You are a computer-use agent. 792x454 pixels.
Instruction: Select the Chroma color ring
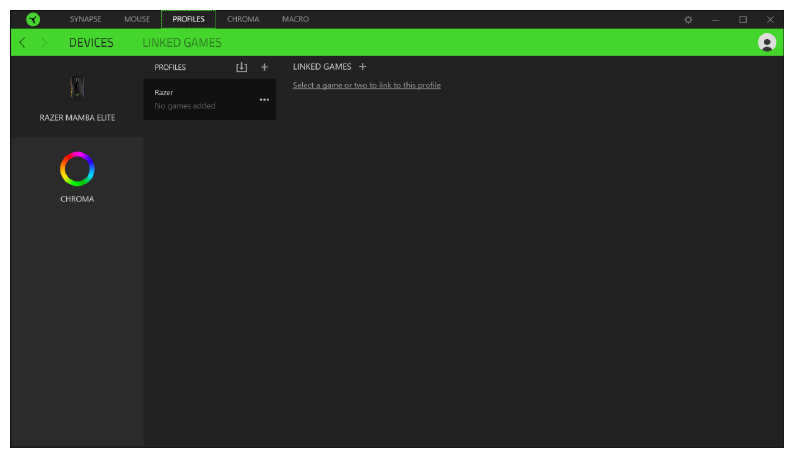pyautogui.click(x=77, y=169)
